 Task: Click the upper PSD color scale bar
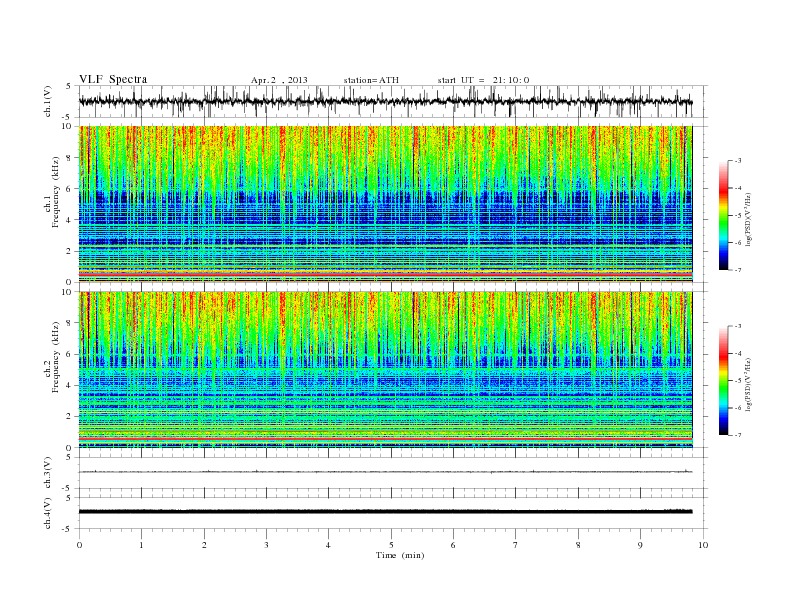click(x=723, y=215)
